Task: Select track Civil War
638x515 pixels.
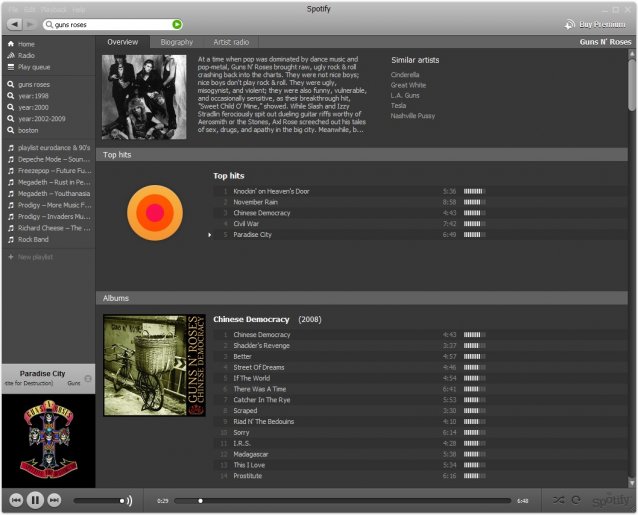Action: (420, 224)
